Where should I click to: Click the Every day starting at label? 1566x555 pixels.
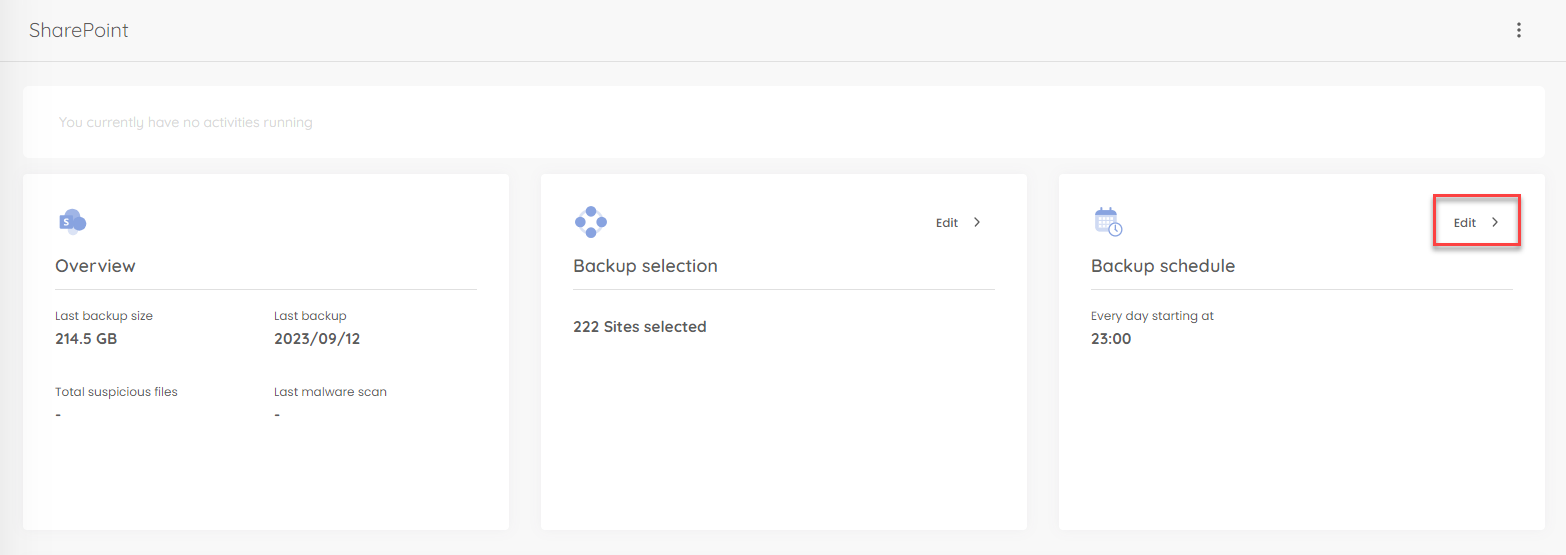tap(1152, 316)
